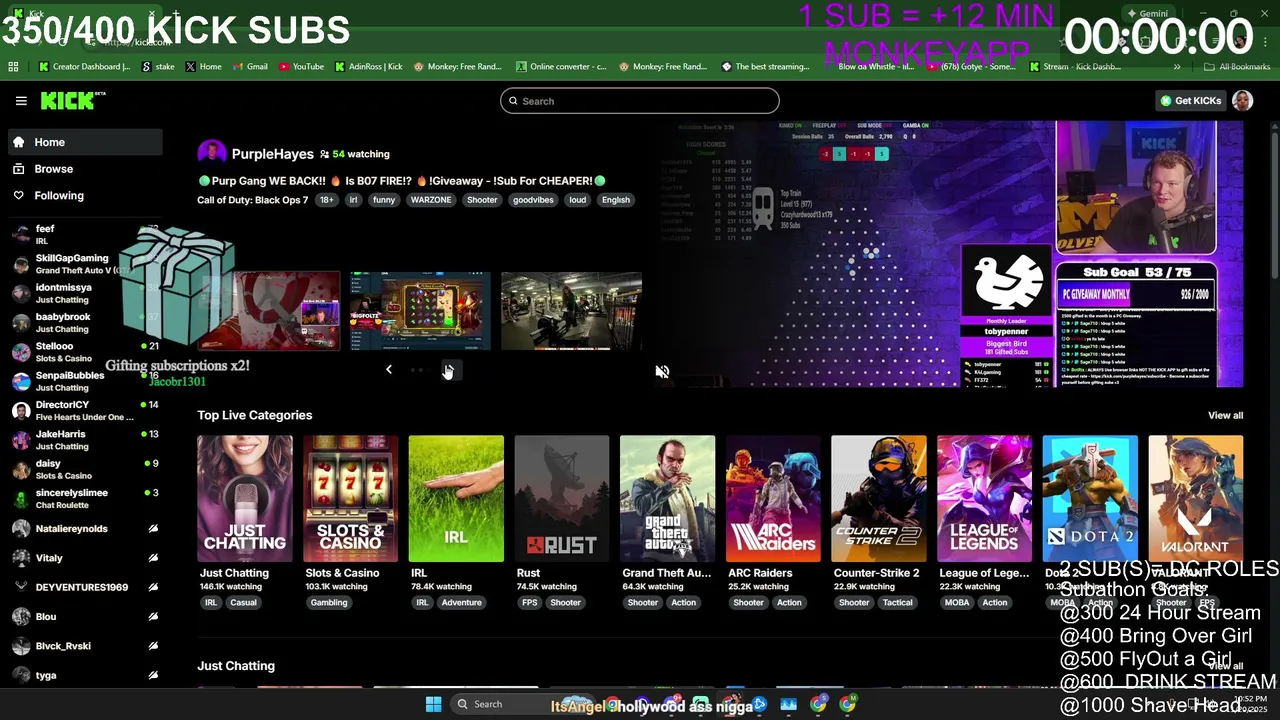Open offline tyga channel
Viewport: 1280px width, 720px height.
(x=84, y=675)
